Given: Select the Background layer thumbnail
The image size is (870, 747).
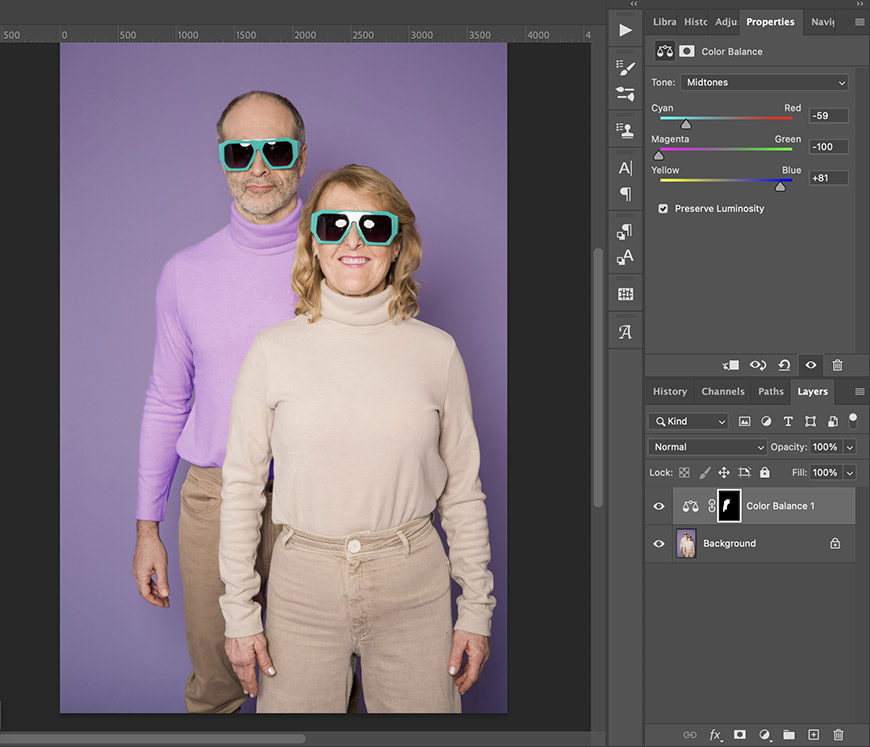Looking at the screenshot, I should [686, 543].
